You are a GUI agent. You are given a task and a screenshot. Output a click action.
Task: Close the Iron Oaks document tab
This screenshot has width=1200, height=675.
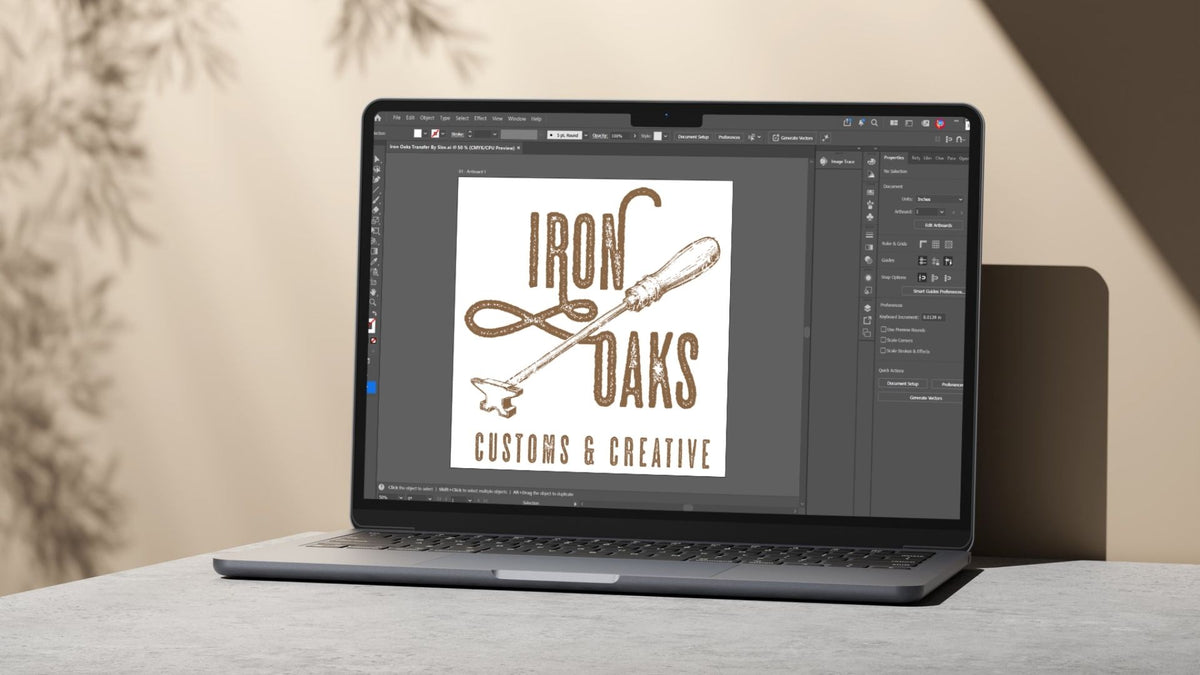coord(518,148)
